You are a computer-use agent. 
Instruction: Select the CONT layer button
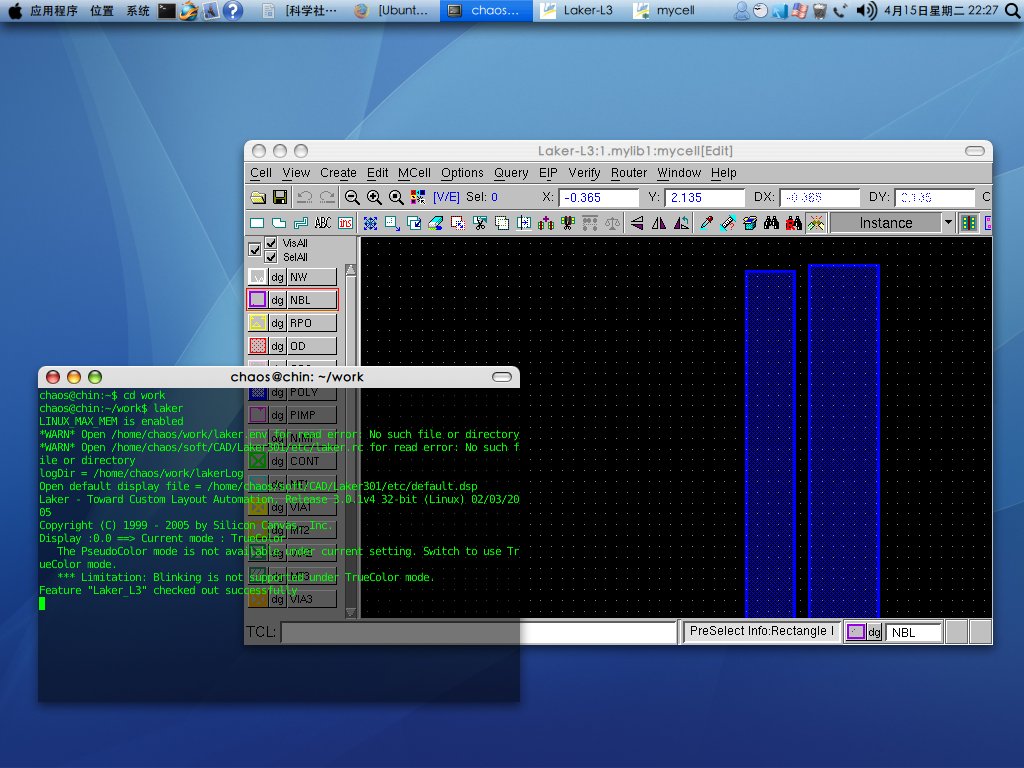coord(313,461)
